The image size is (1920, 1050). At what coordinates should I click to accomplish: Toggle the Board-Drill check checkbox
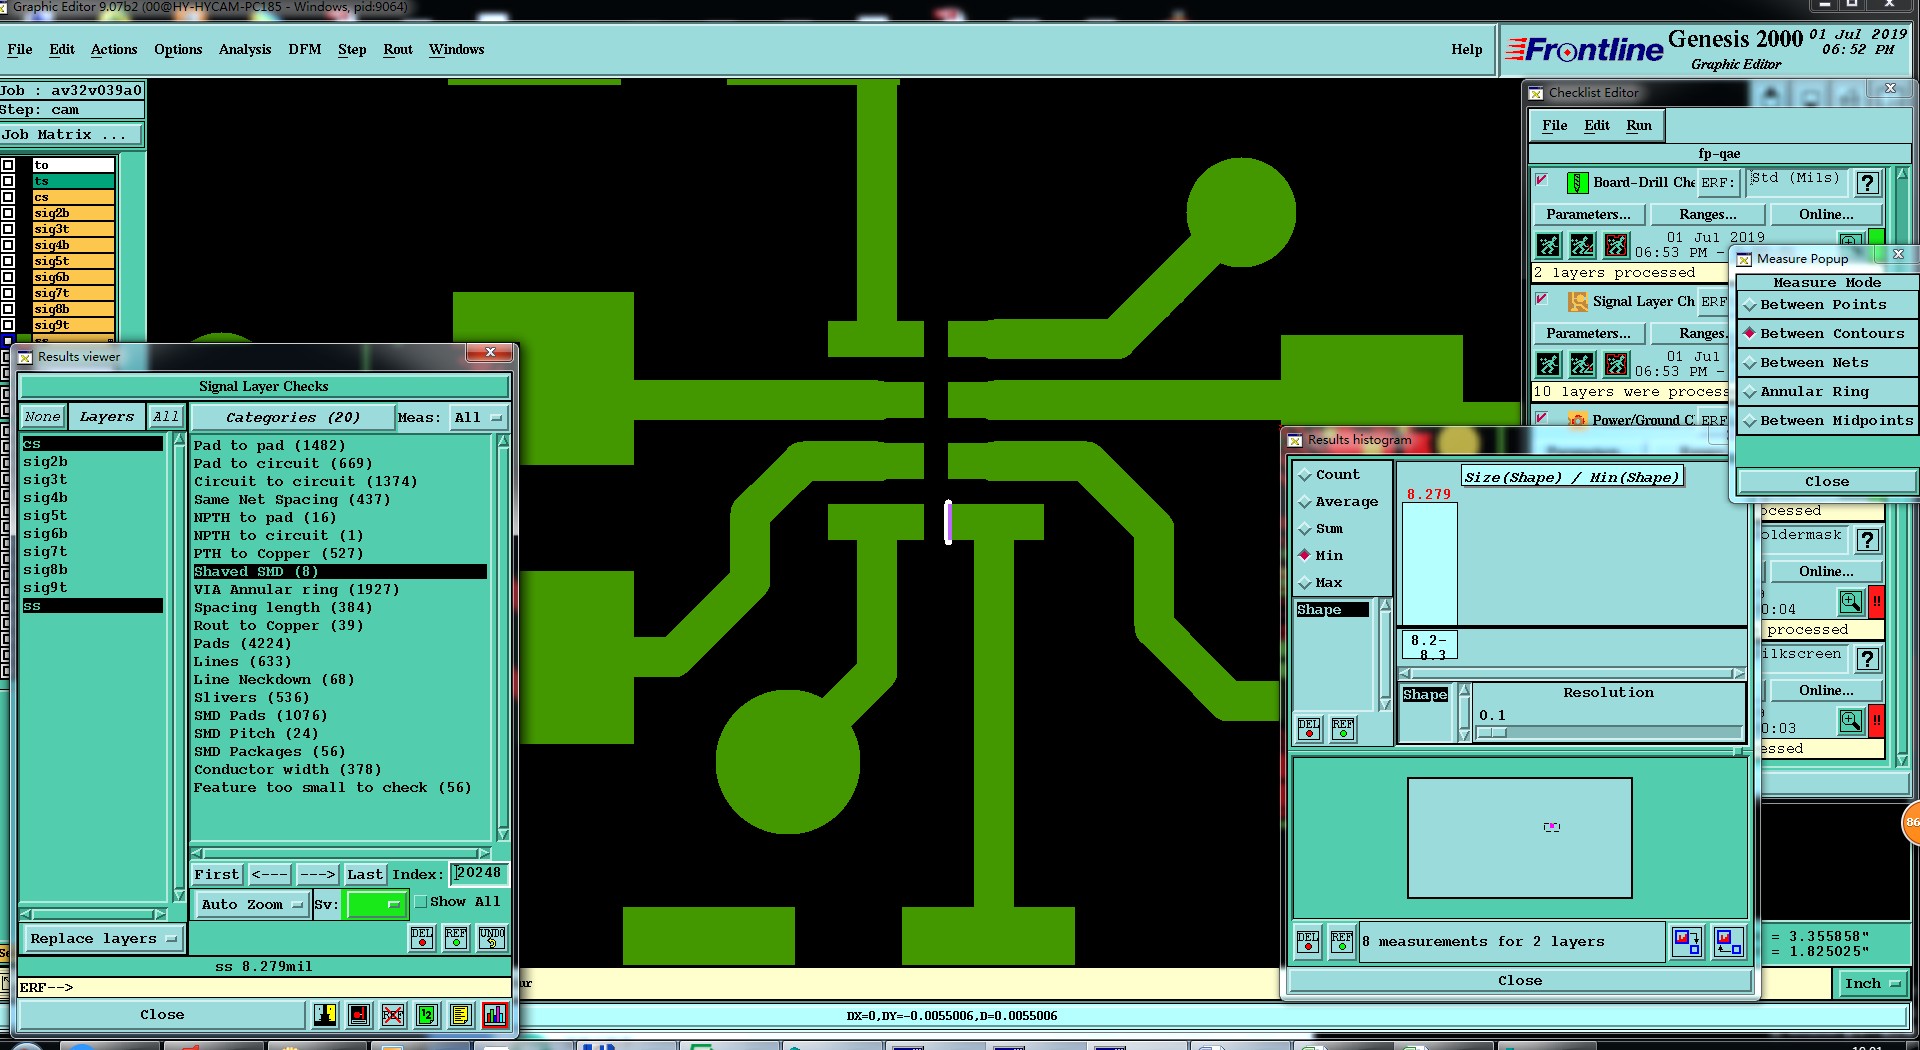pos(1542,180)
